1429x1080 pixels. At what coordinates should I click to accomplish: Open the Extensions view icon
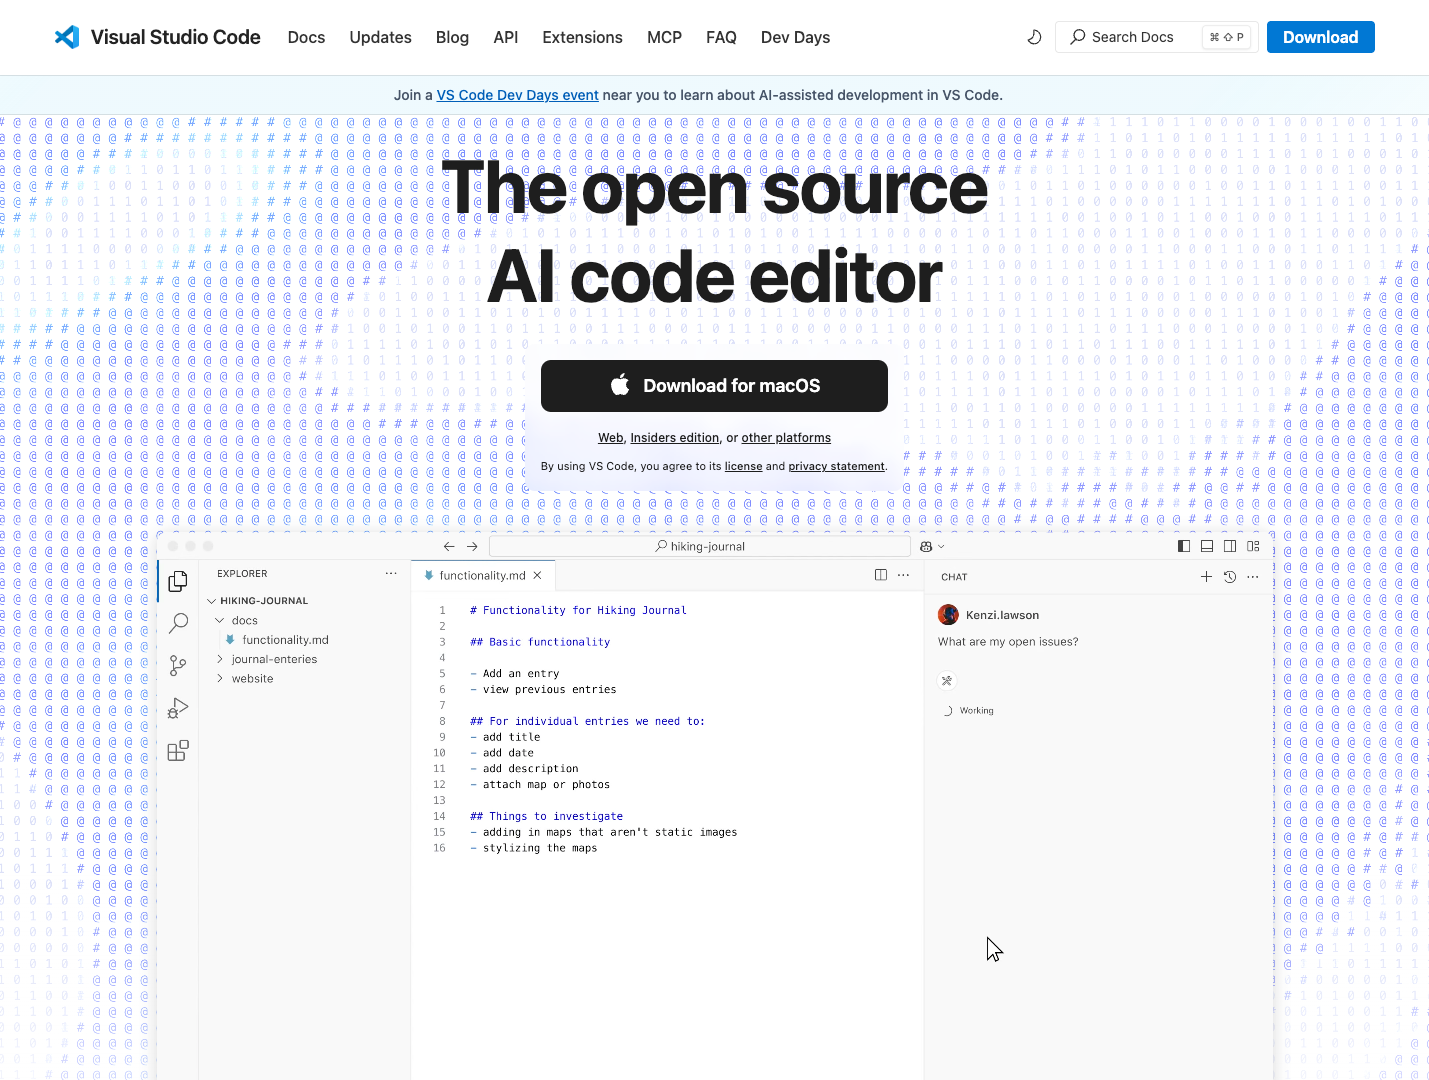point(178,751)
